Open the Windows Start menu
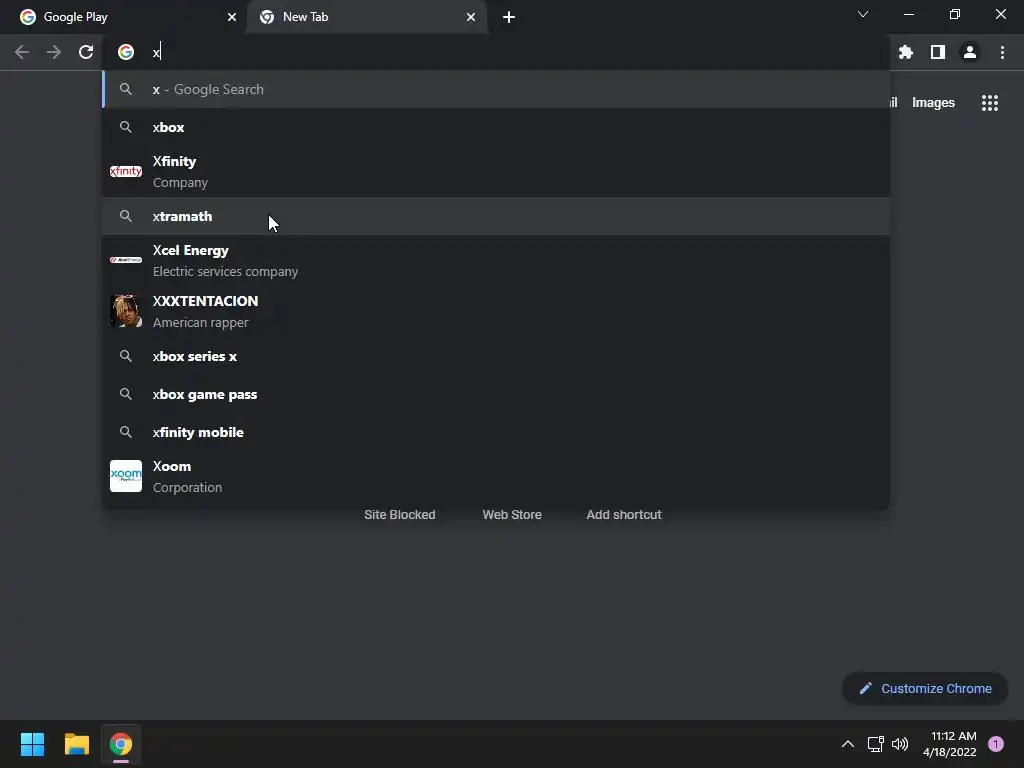 pos(32,744)
